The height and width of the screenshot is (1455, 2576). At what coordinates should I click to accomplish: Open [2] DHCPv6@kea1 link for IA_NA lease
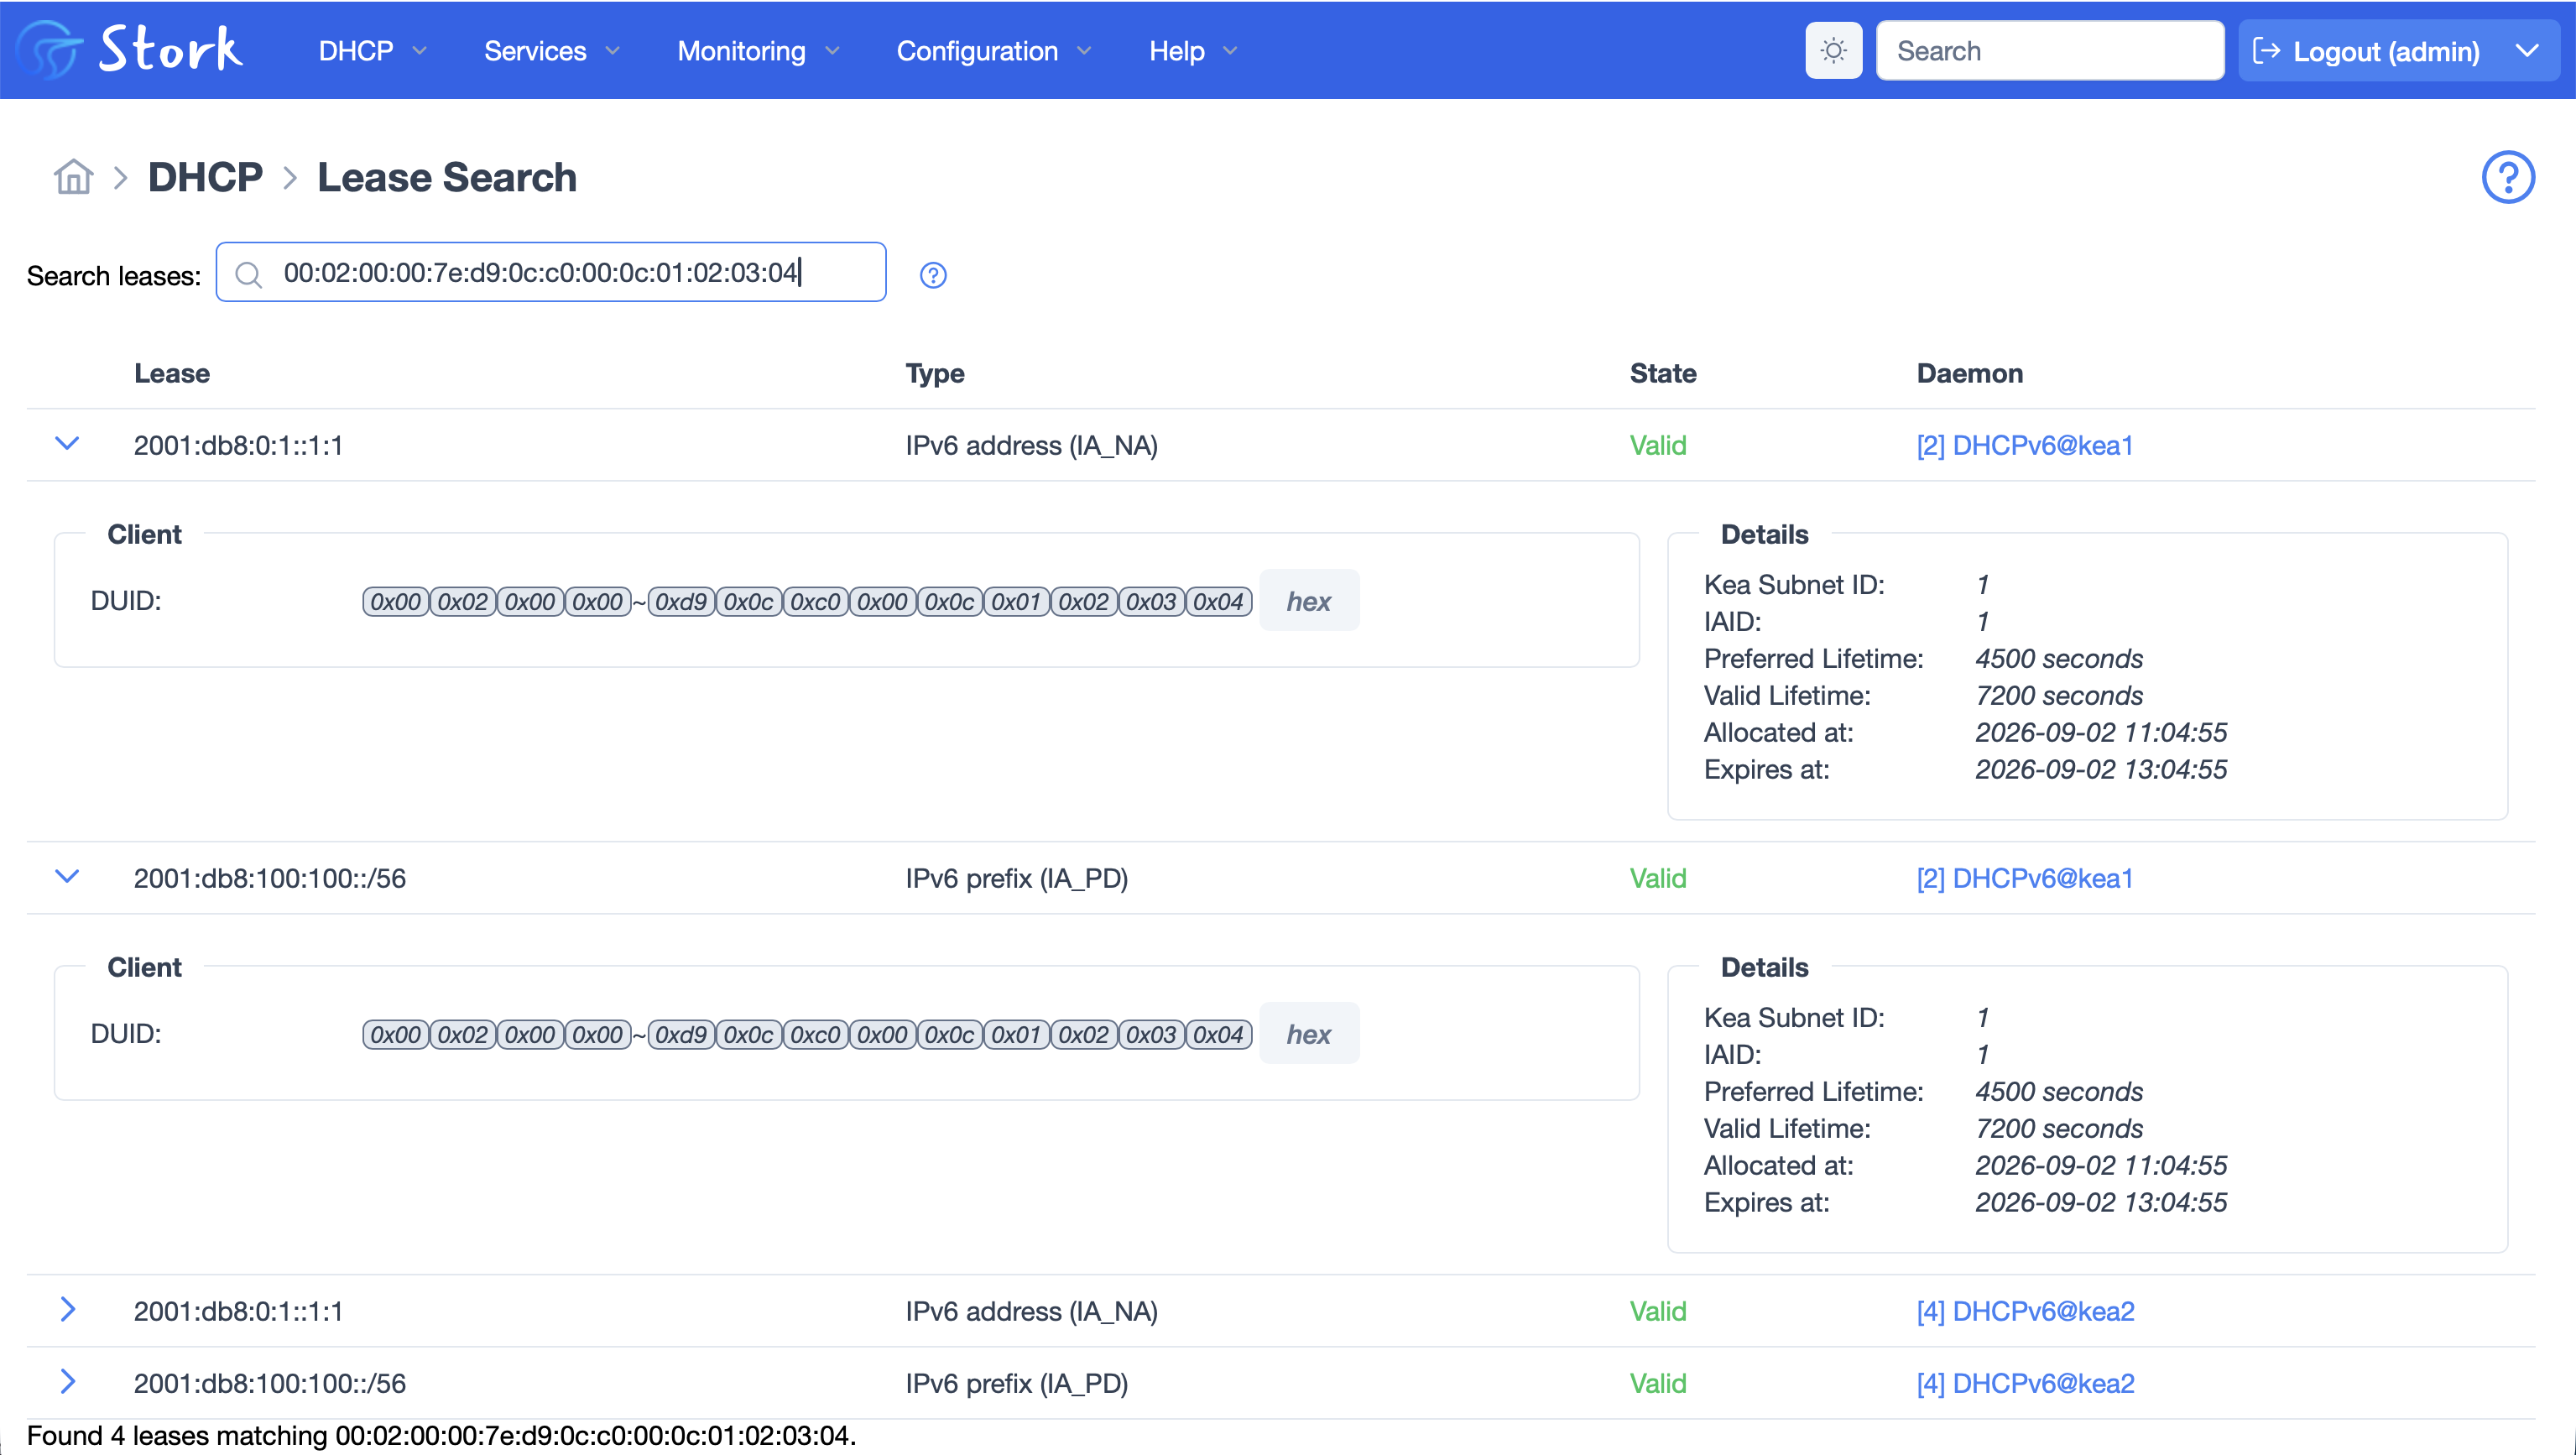[x=2024, y=445]
